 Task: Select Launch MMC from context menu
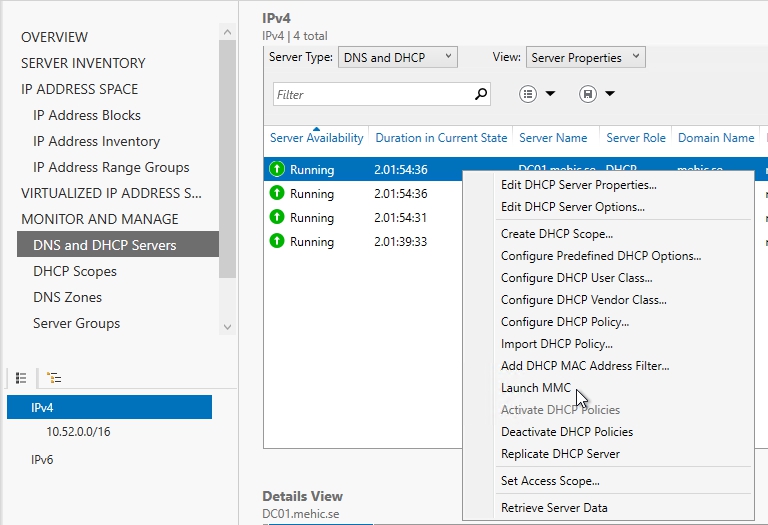point(536,388)
